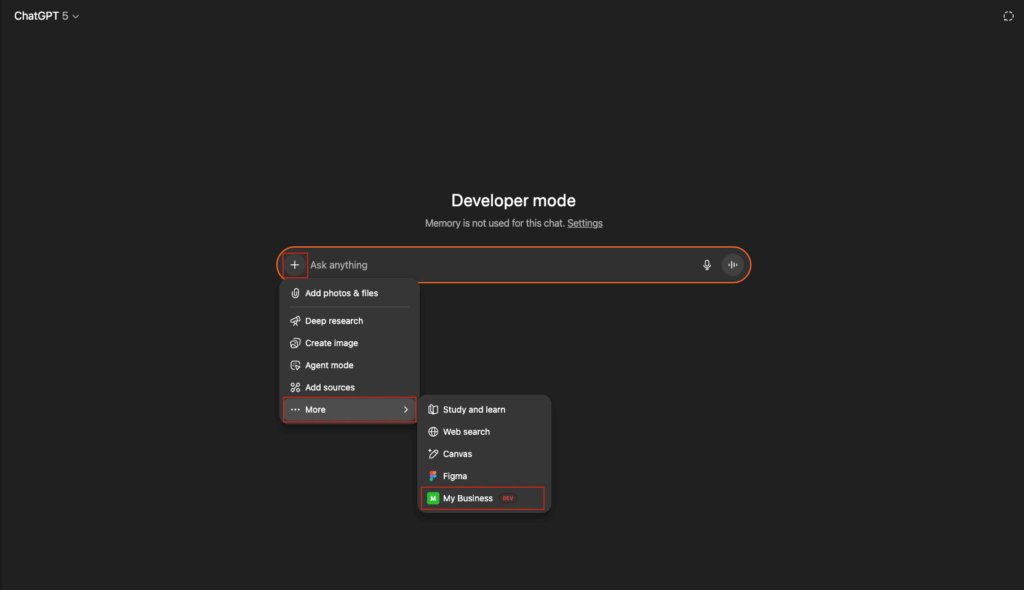This screenshot has height=590, width=1024.
Task: Open the ChatGPT 5 model selector dropdown
Action: point(46,16)
